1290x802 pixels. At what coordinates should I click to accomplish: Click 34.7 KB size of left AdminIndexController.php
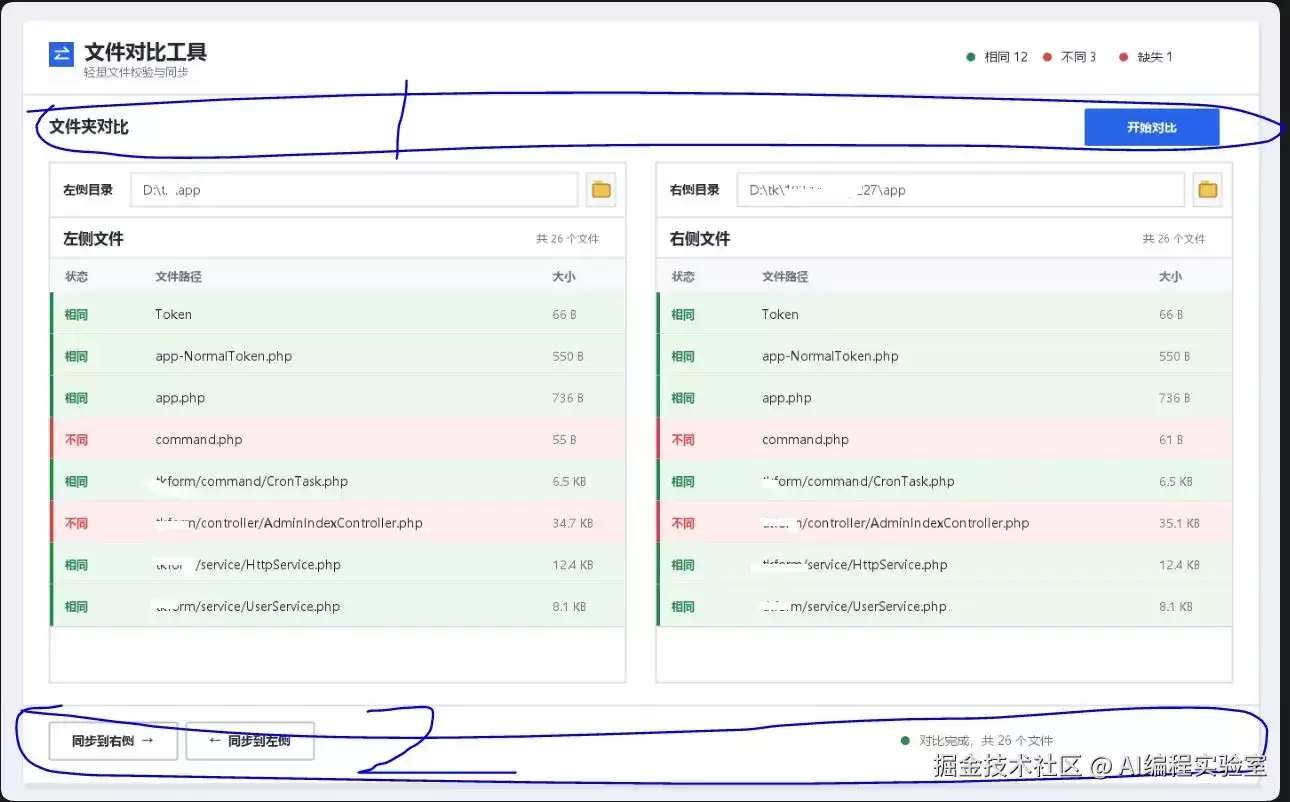573,523
